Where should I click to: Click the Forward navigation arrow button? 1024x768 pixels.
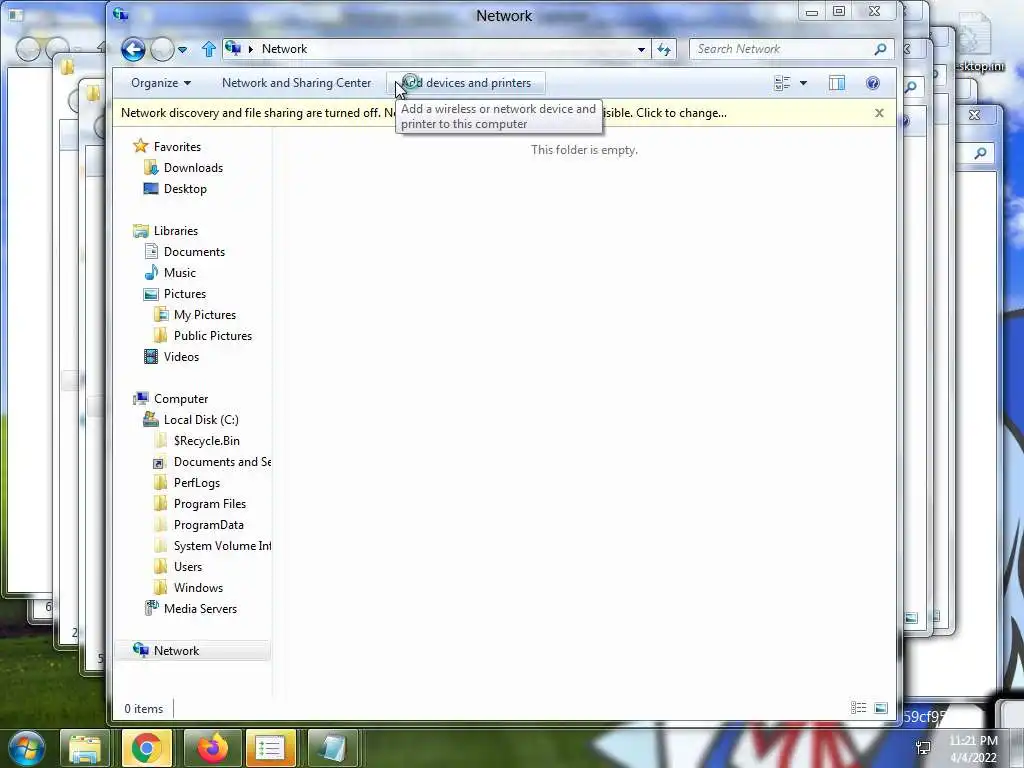[162, 49]
